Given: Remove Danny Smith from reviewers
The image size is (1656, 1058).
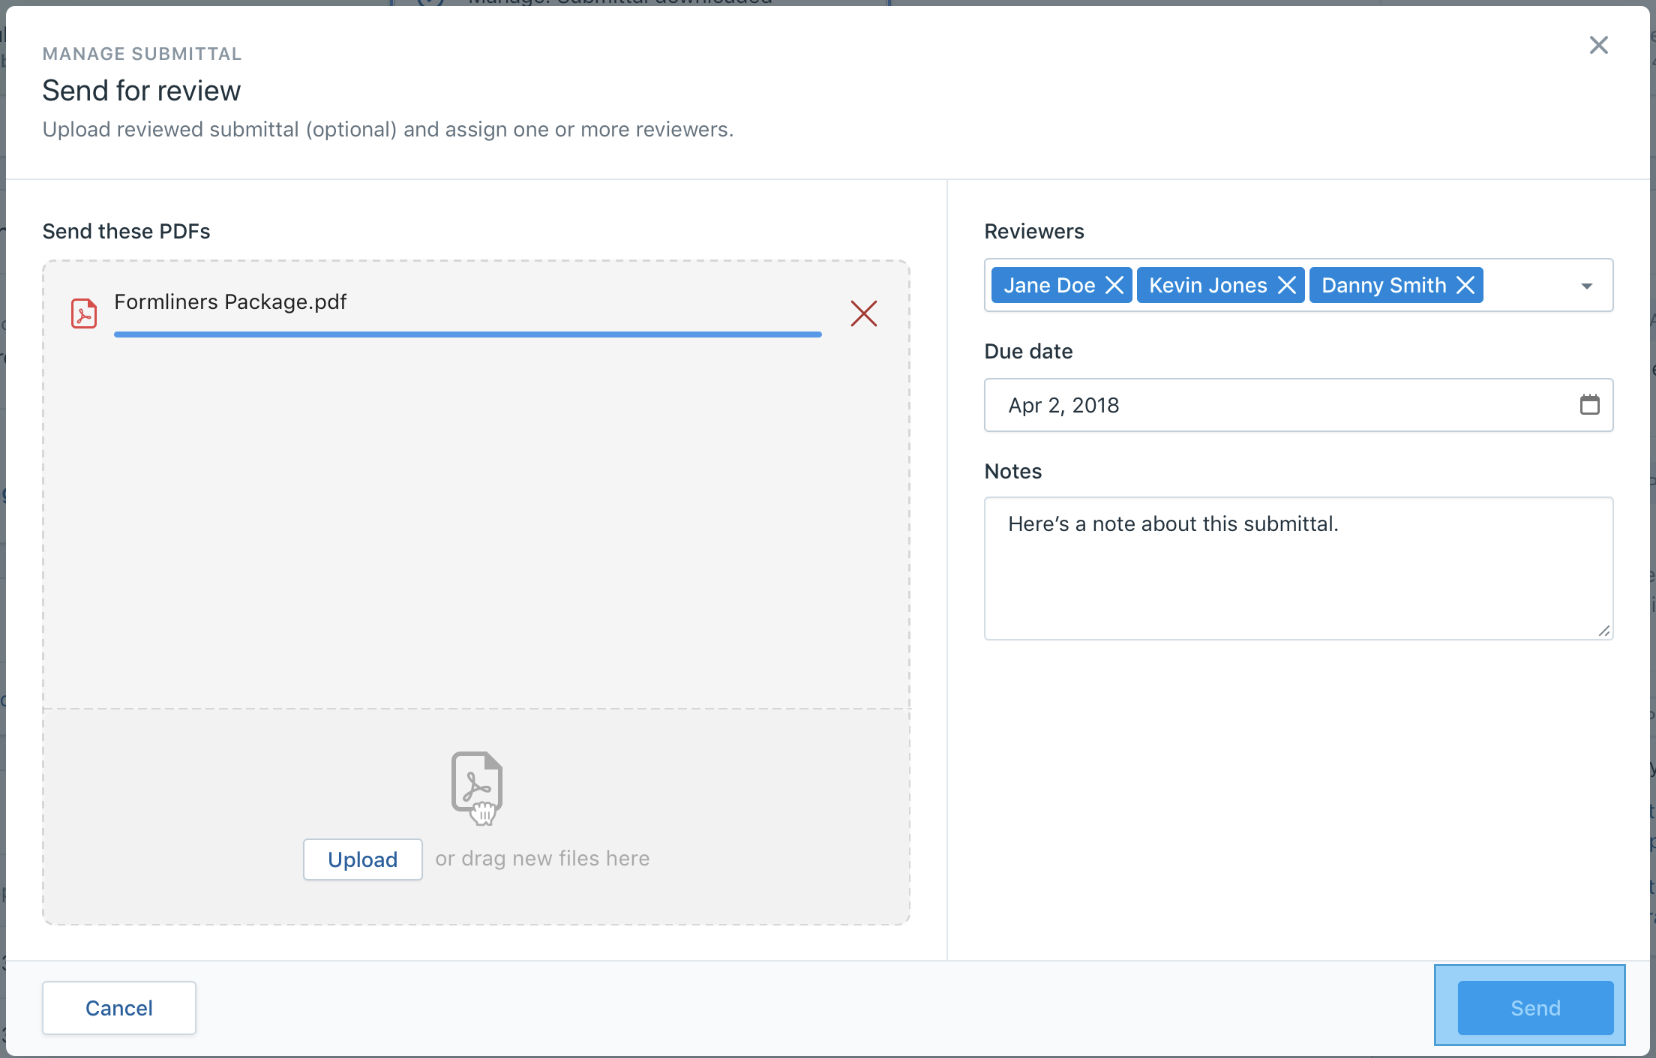Looking at the screenshot, I should (1465, 285).
